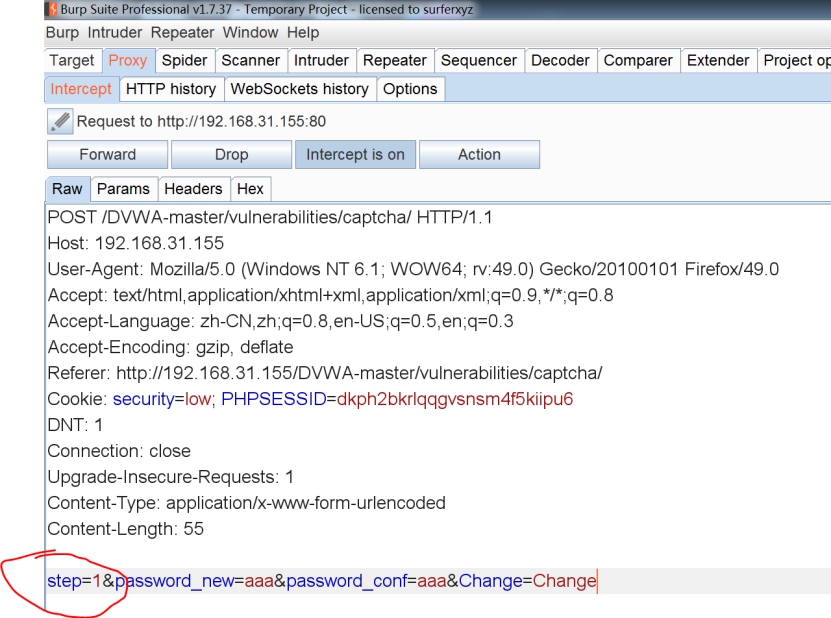Open the Scanner tab
Image resolution: width=831 pixels, height=618 pixels.
point(251,60)
